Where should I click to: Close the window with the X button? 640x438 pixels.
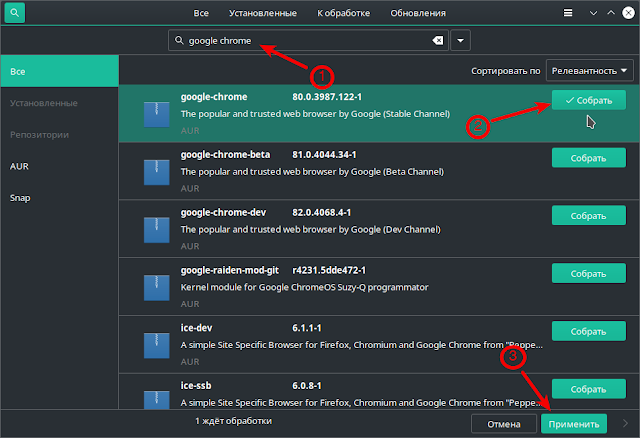coord(628,13)
